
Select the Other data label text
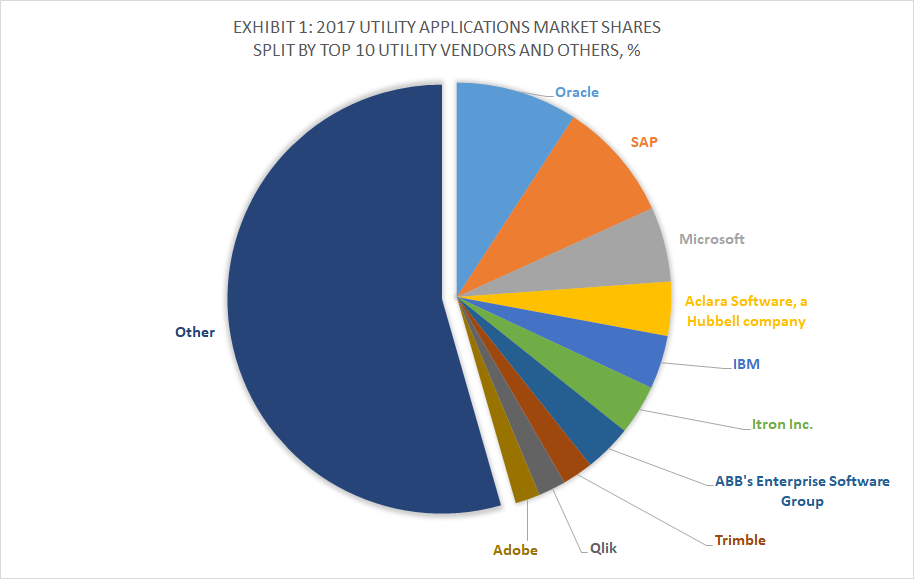coord(195,332)
